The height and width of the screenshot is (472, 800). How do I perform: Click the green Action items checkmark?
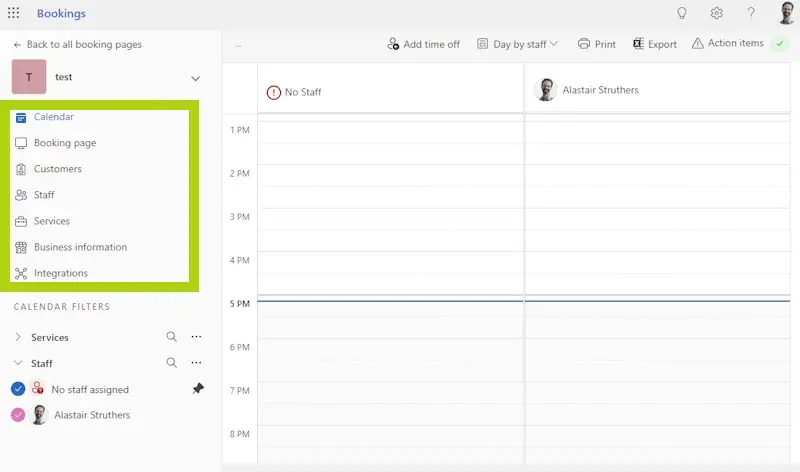coord(780,44)
